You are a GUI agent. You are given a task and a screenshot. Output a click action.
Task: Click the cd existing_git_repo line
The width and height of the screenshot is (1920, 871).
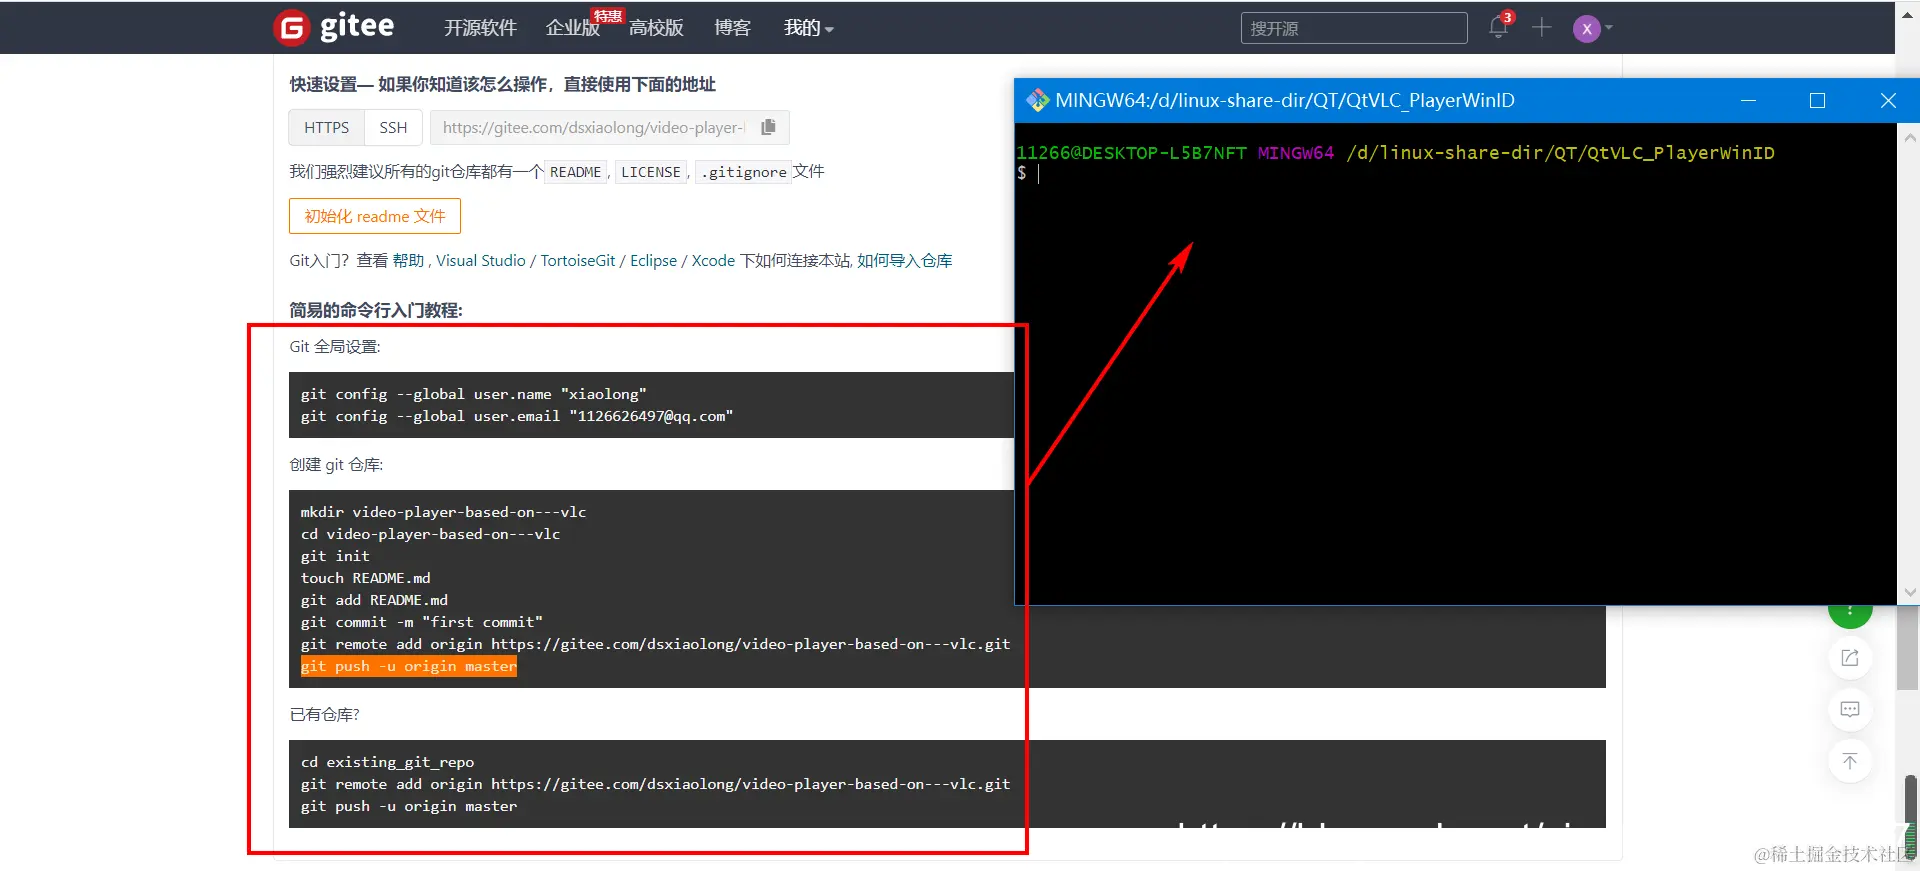coord(387,762)
